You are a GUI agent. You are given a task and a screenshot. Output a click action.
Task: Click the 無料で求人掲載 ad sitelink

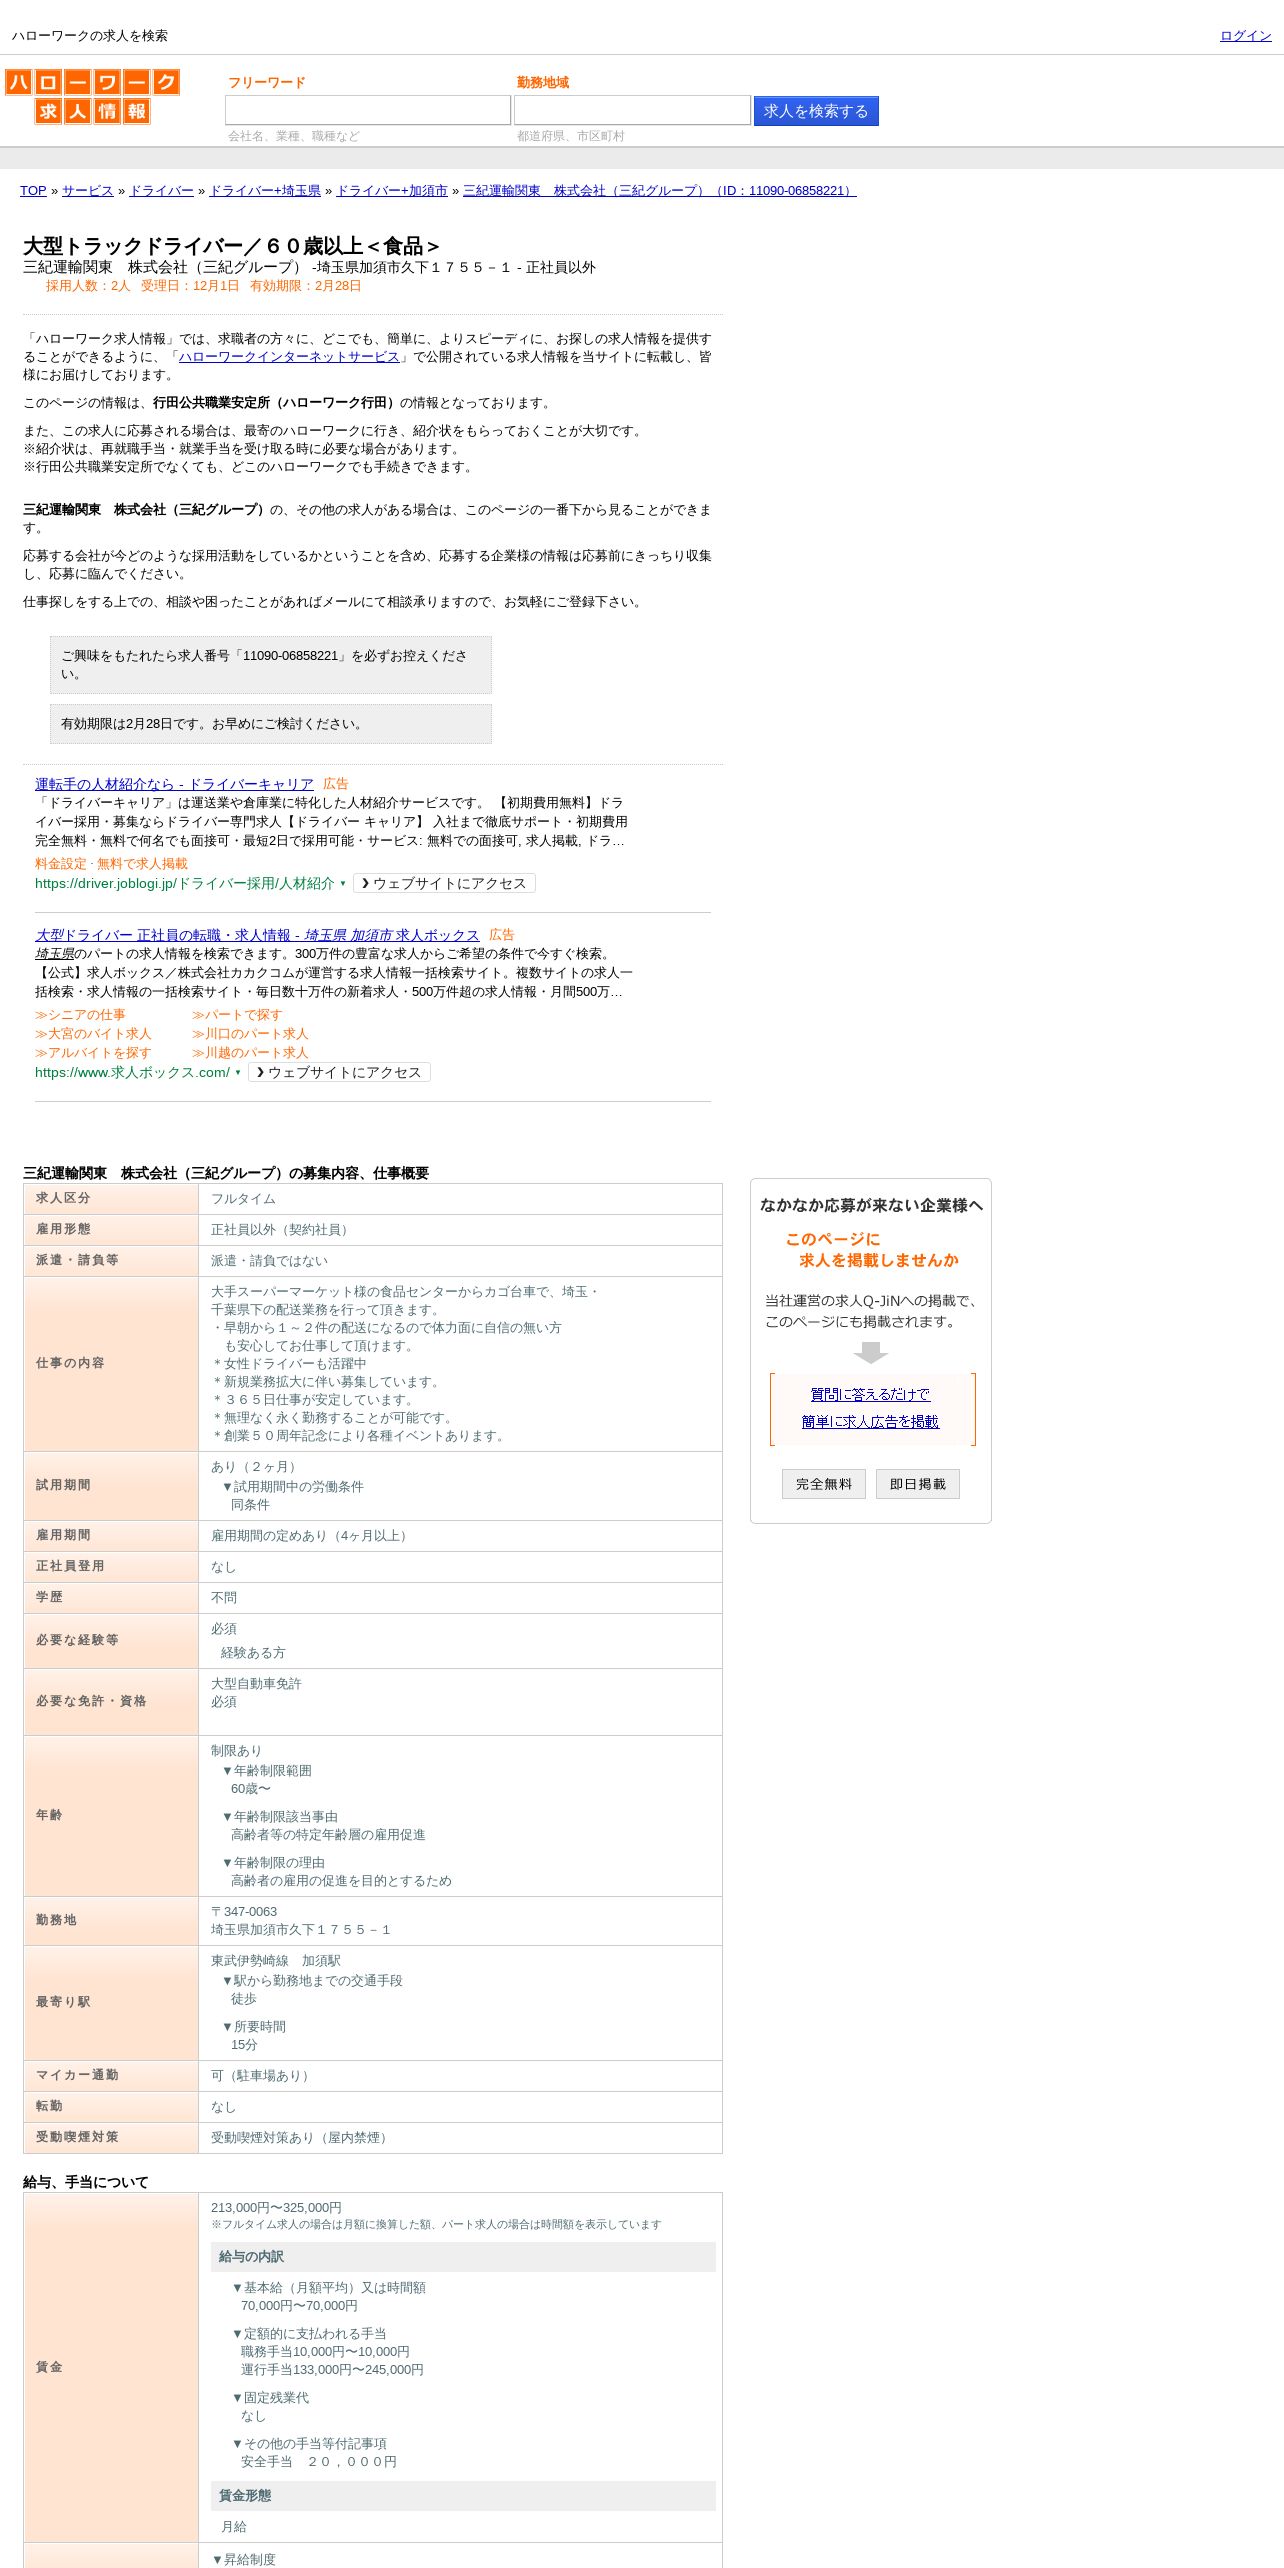click(142, 864)
